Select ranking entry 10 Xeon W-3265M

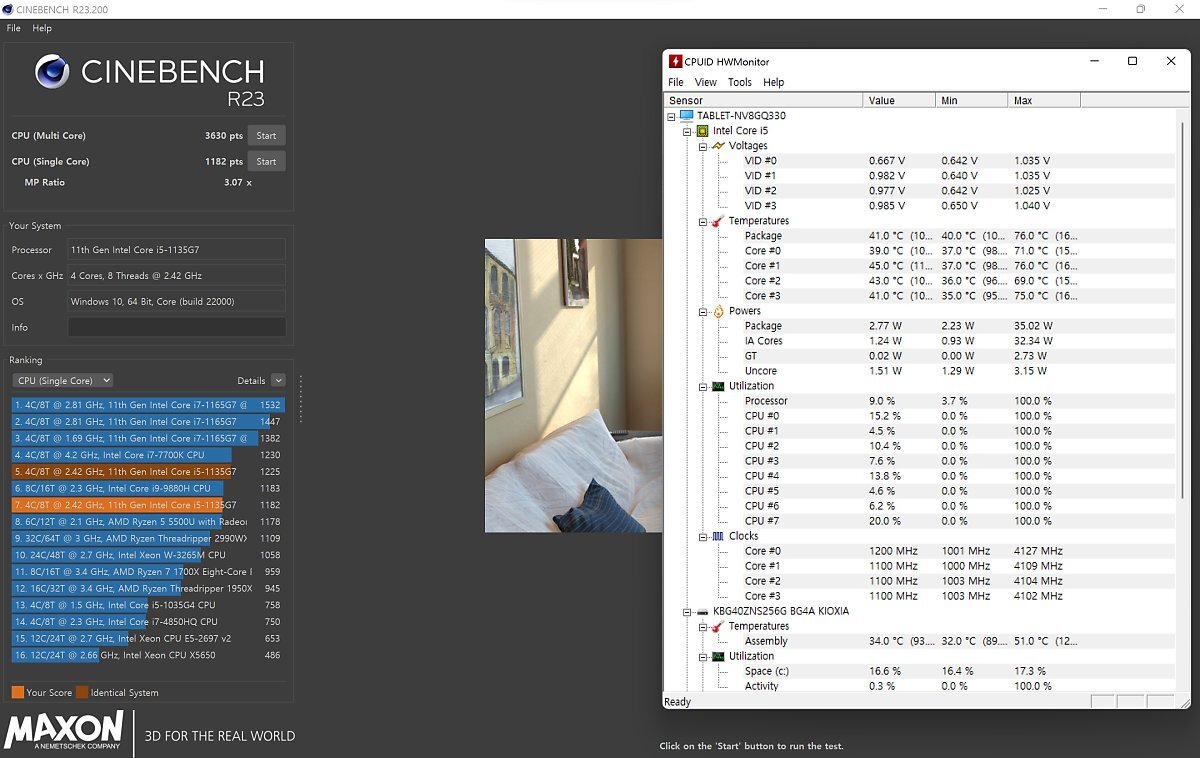coord(149,555)
